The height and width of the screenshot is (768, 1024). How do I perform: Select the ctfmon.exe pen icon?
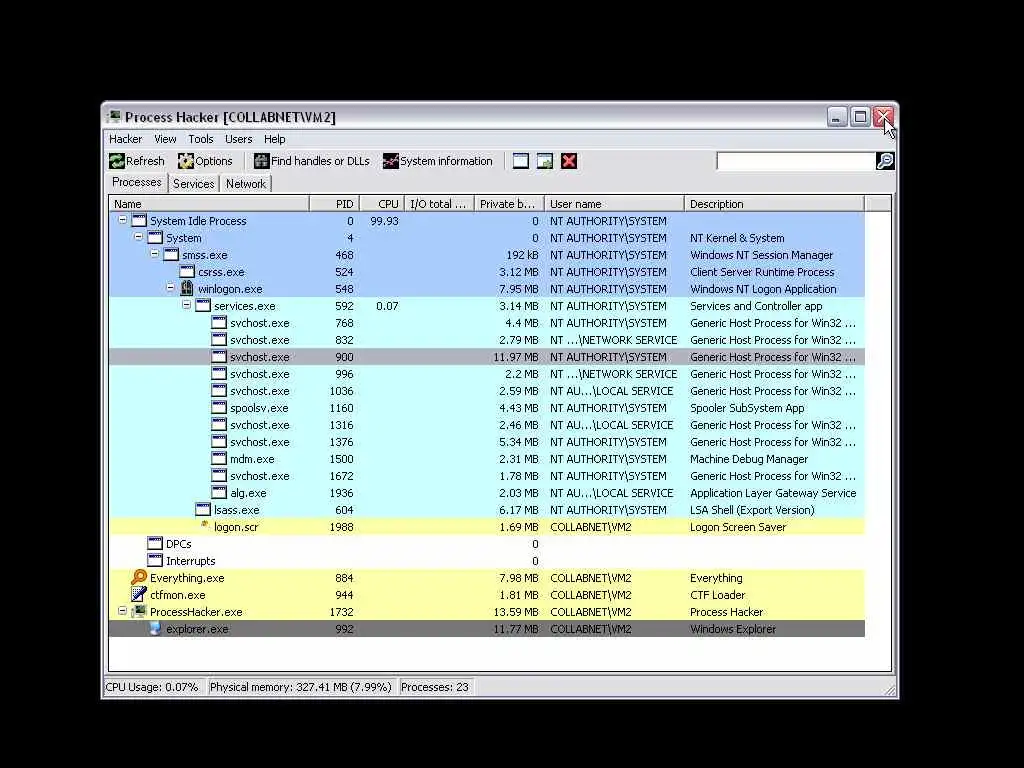[138, 594]
